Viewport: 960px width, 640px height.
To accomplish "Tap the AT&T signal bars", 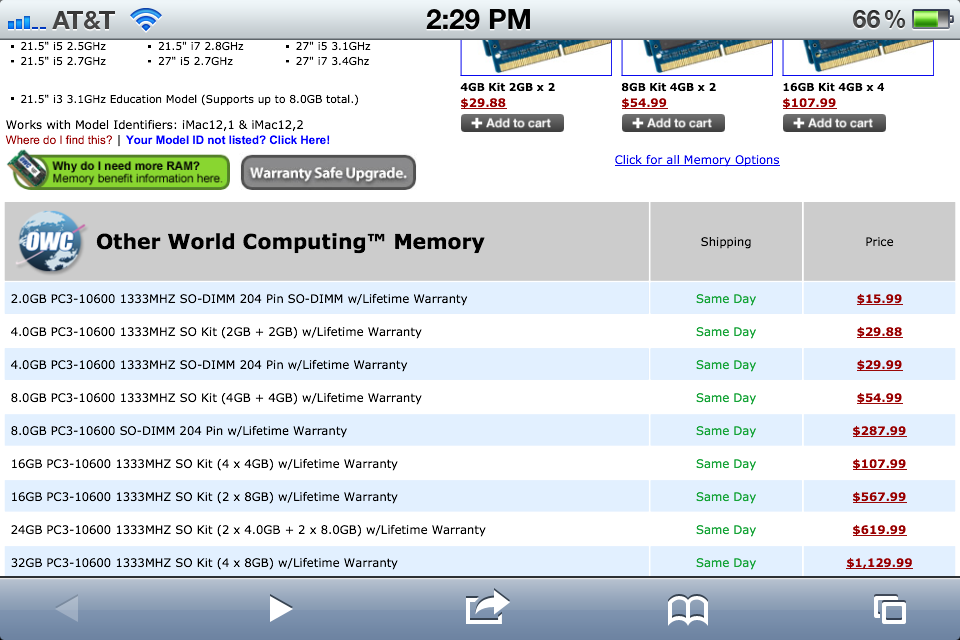I will [26, 22].
